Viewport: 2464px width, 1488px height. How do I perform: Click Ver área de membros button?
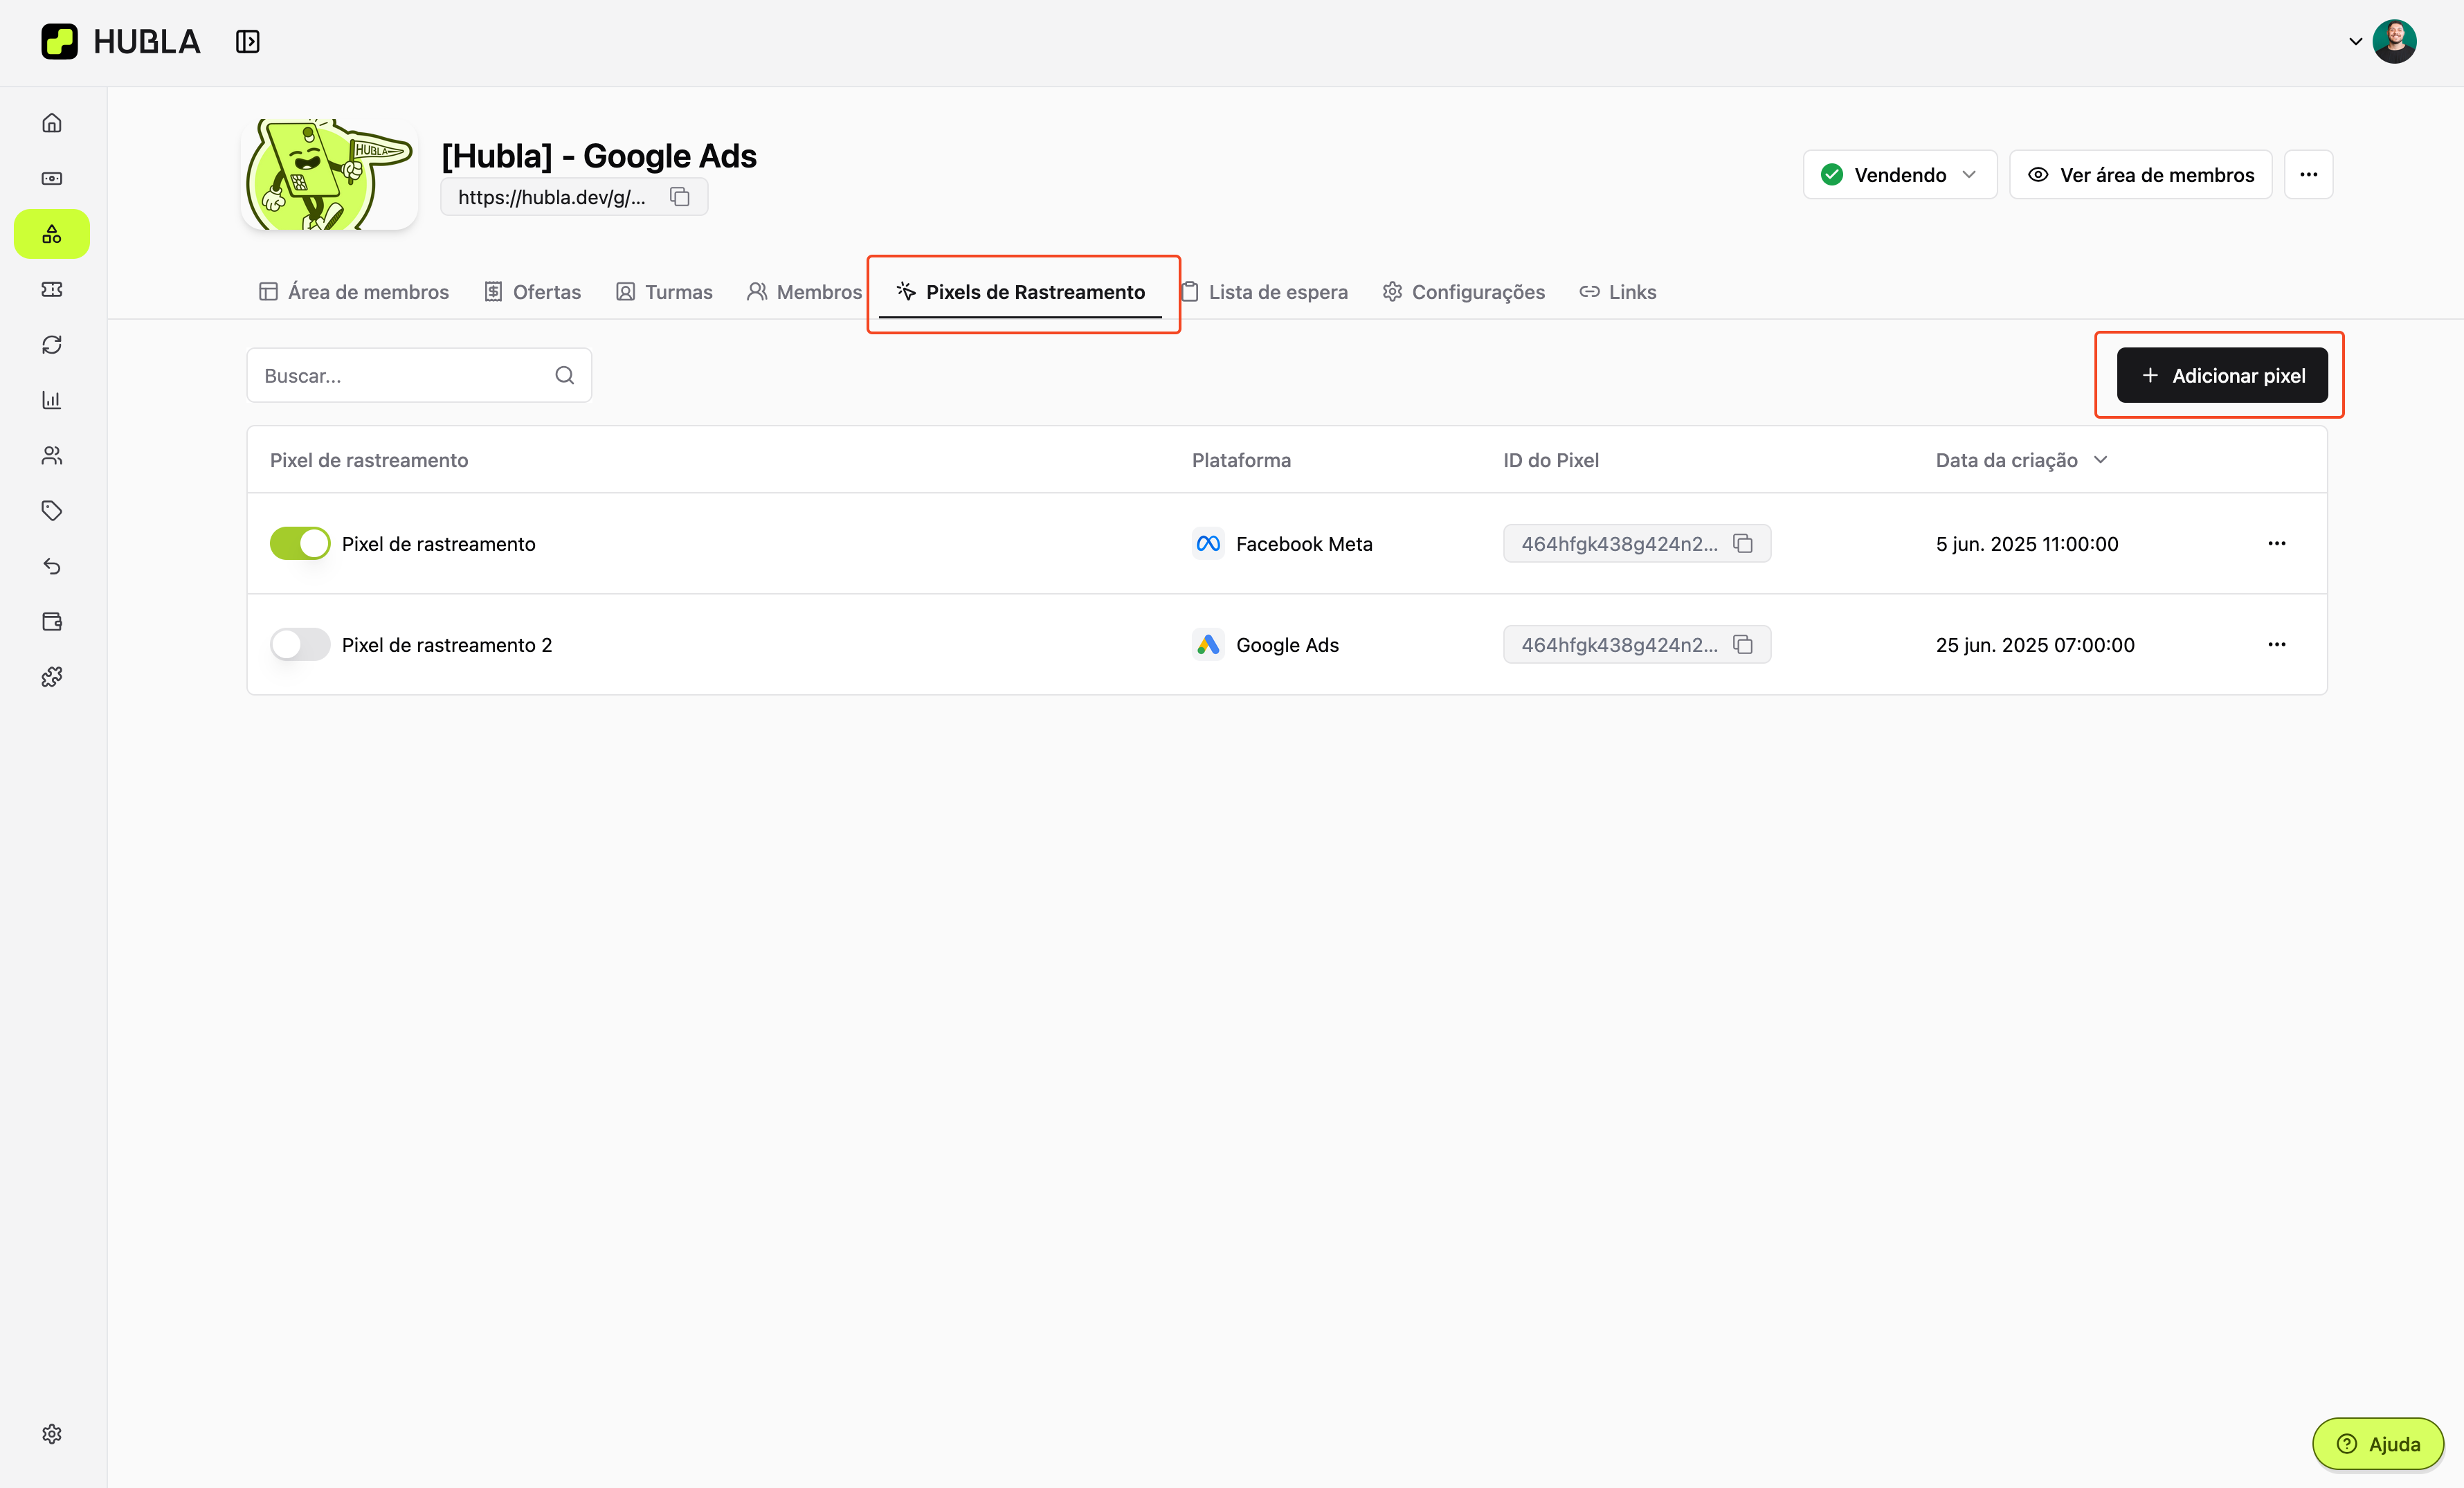[x=2140, y=175]
